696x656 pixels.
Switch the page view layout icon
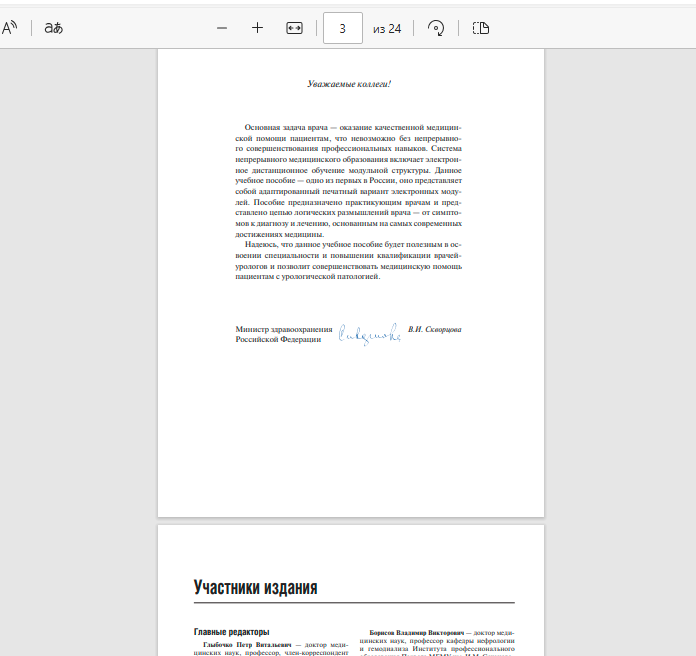pyautogui.click(x=481, y=28)
